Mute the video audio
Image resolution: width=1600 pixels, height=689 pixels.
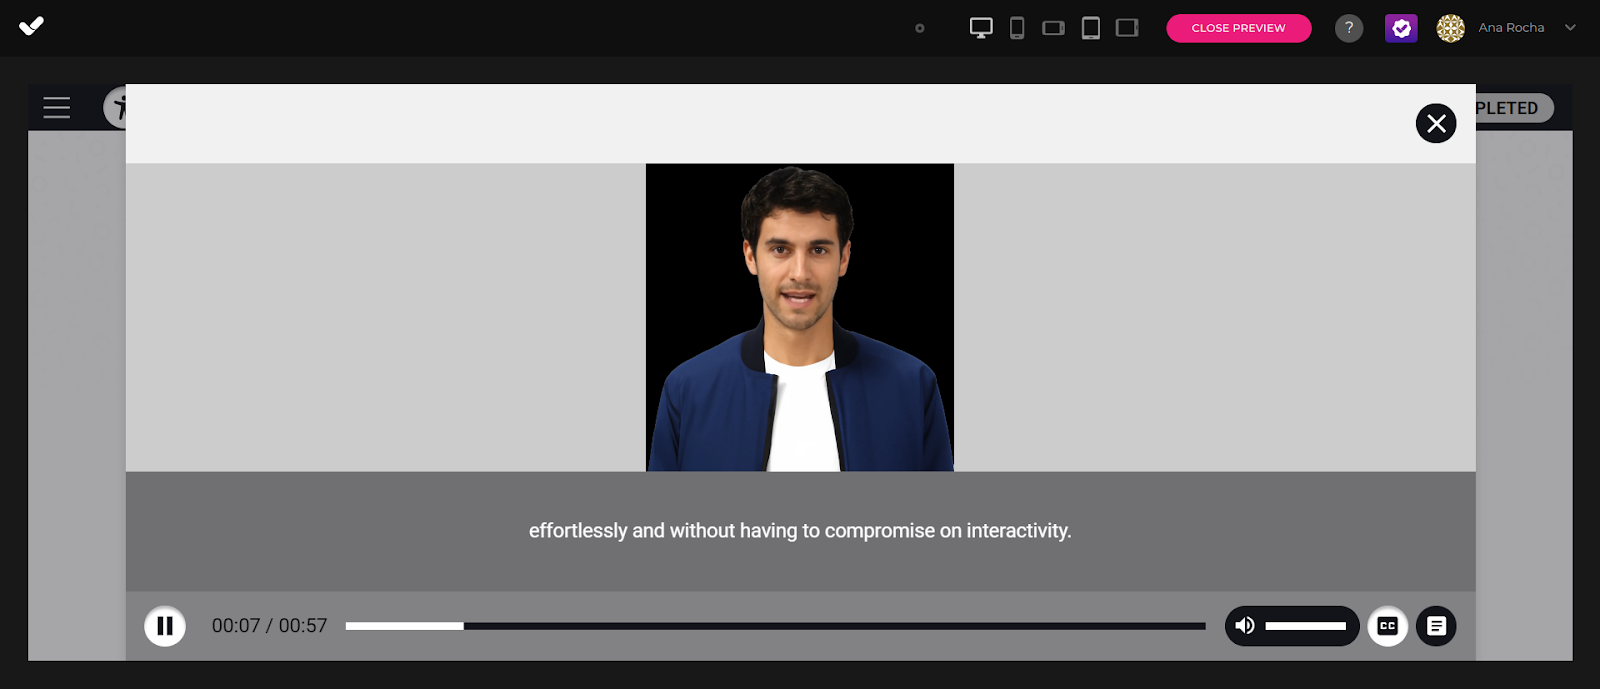[1245, 626]
